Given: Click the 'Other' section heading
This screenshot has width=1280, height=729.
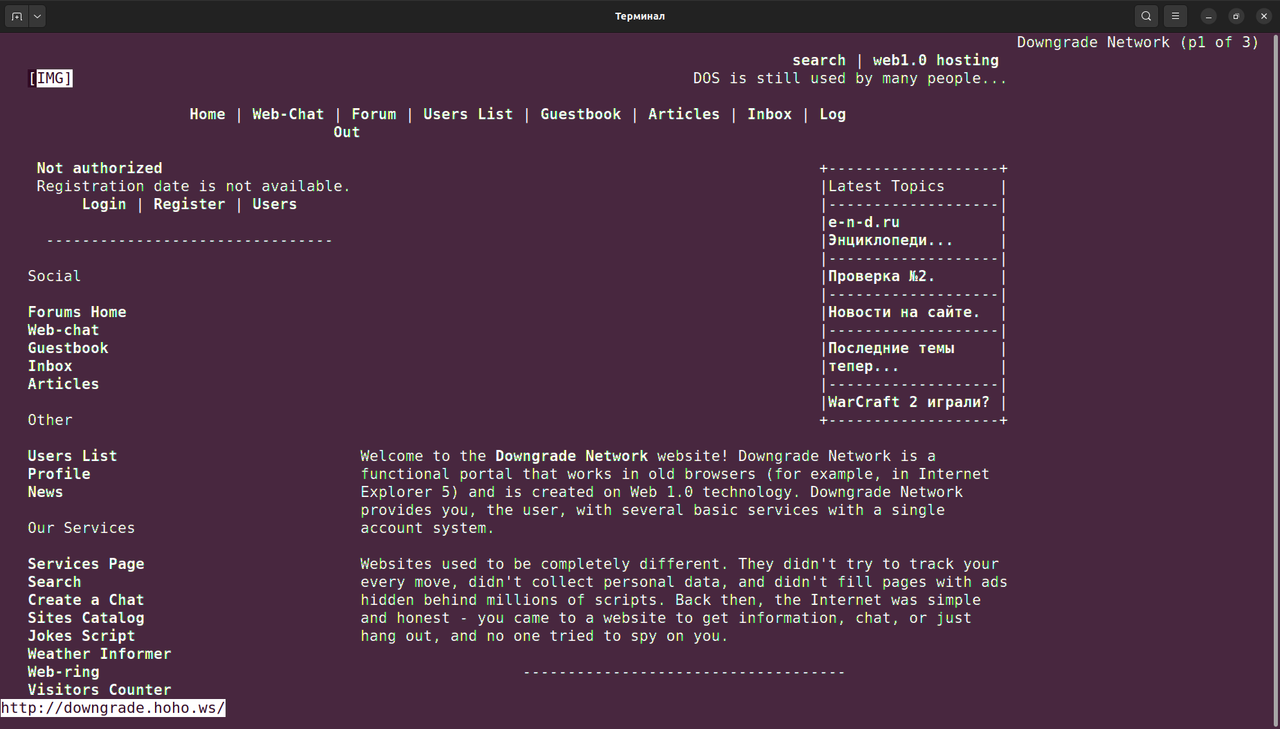Looking at the screenshot, I should coord(50,420).
